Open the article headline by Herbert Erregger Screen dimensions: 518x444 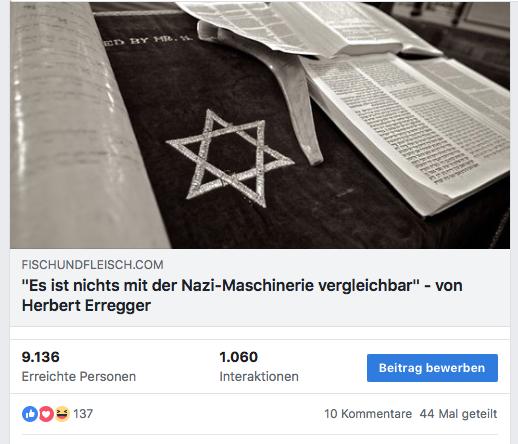click(x=242, y=295)
